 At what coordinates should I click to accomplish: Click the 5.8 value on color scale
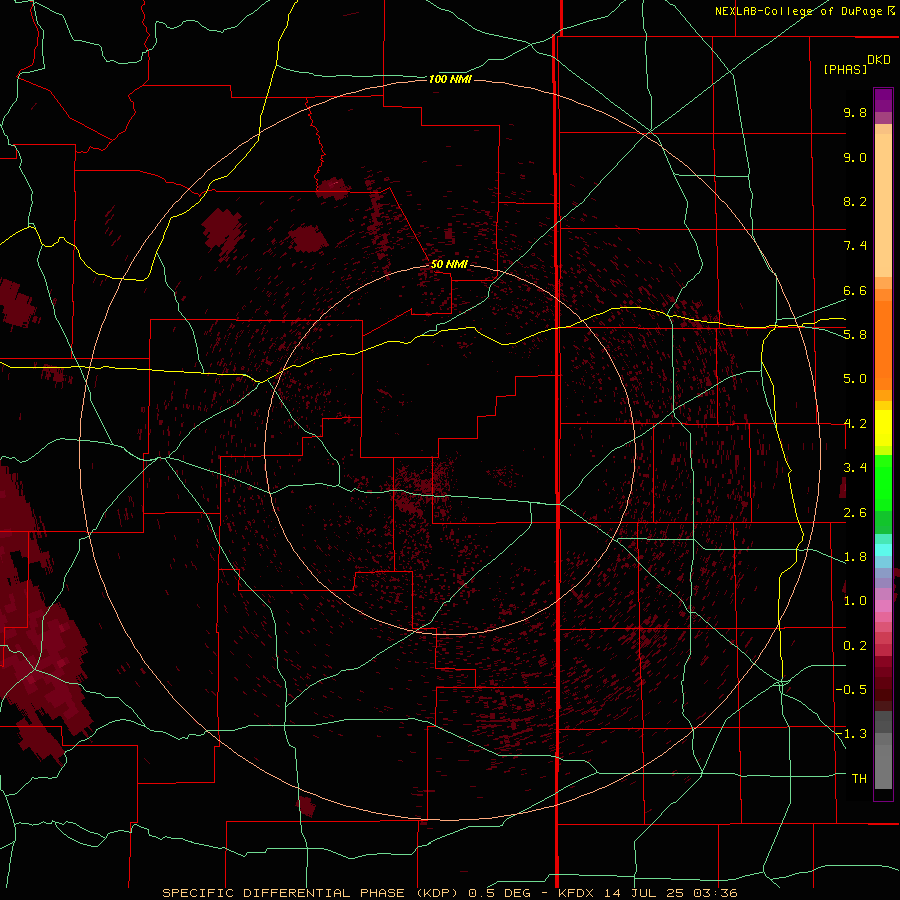click(x=855, y=335)
